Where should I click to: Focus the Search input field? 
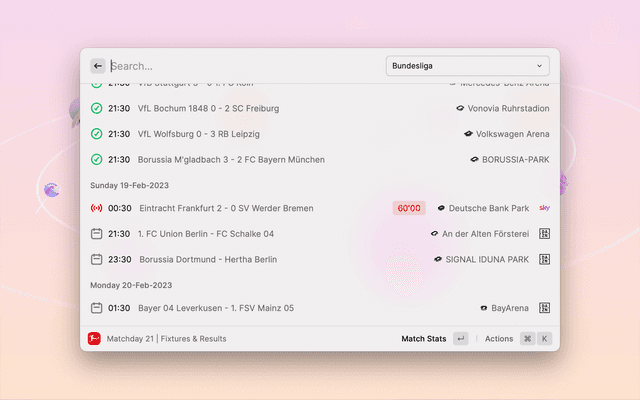[240, 66]
